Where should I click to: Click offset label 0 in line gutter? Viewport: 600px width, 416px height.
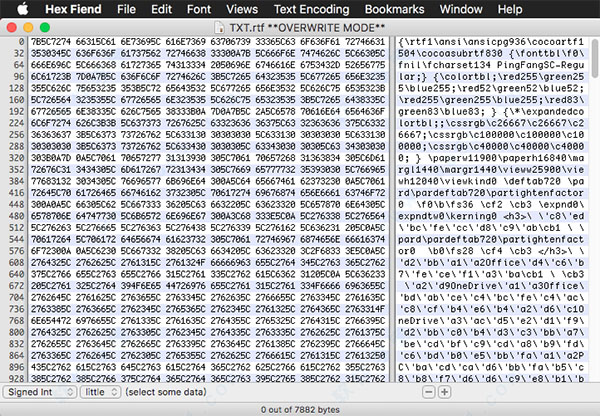(21, 42)
